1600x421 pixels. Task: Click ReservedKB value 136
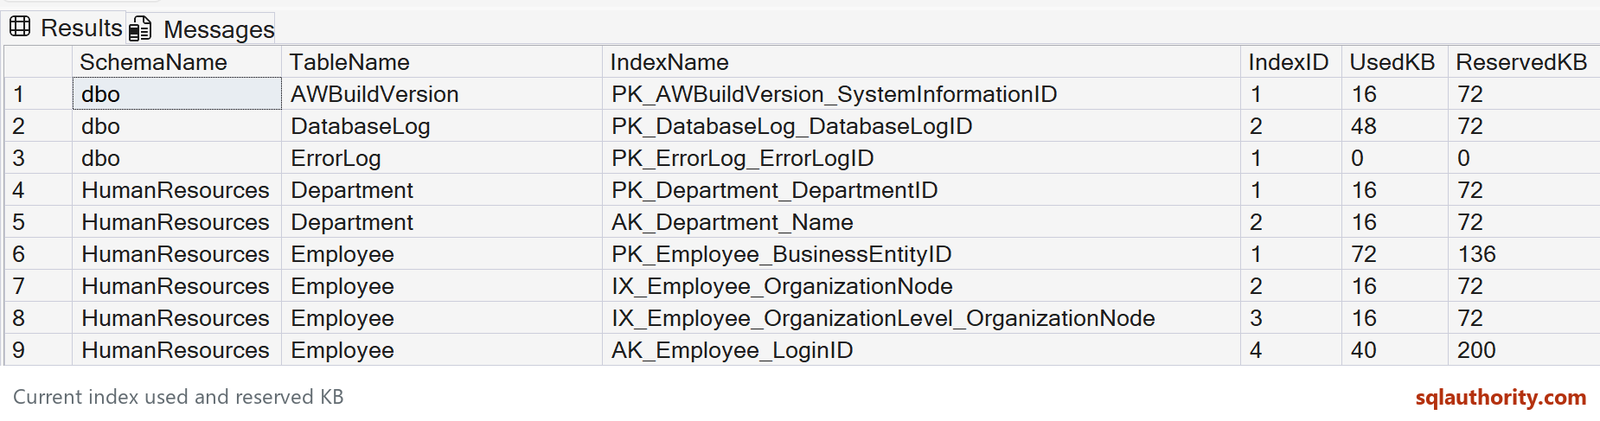pyautogui.click(x=1523, y=254)
